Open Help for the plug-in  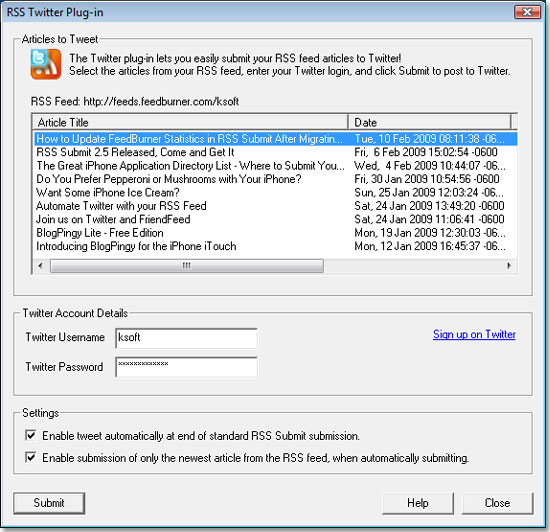(x=418, y=503)
